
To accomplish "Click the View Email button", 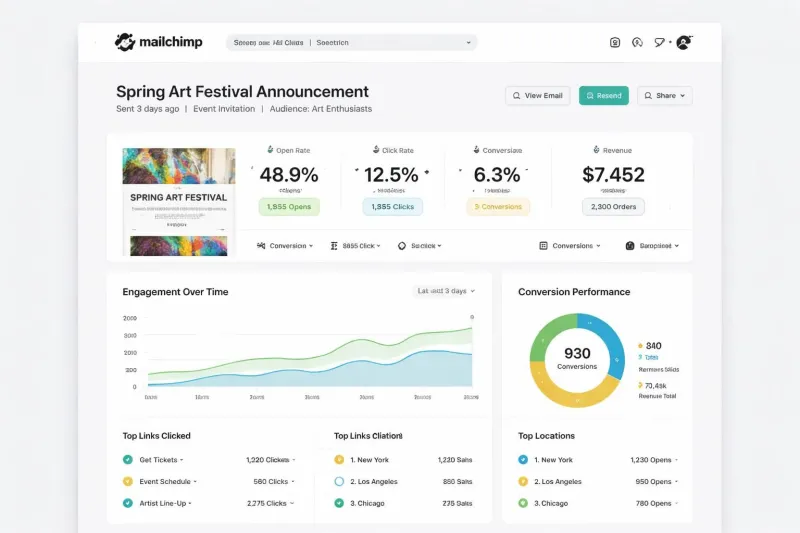I will click(537, 95).
